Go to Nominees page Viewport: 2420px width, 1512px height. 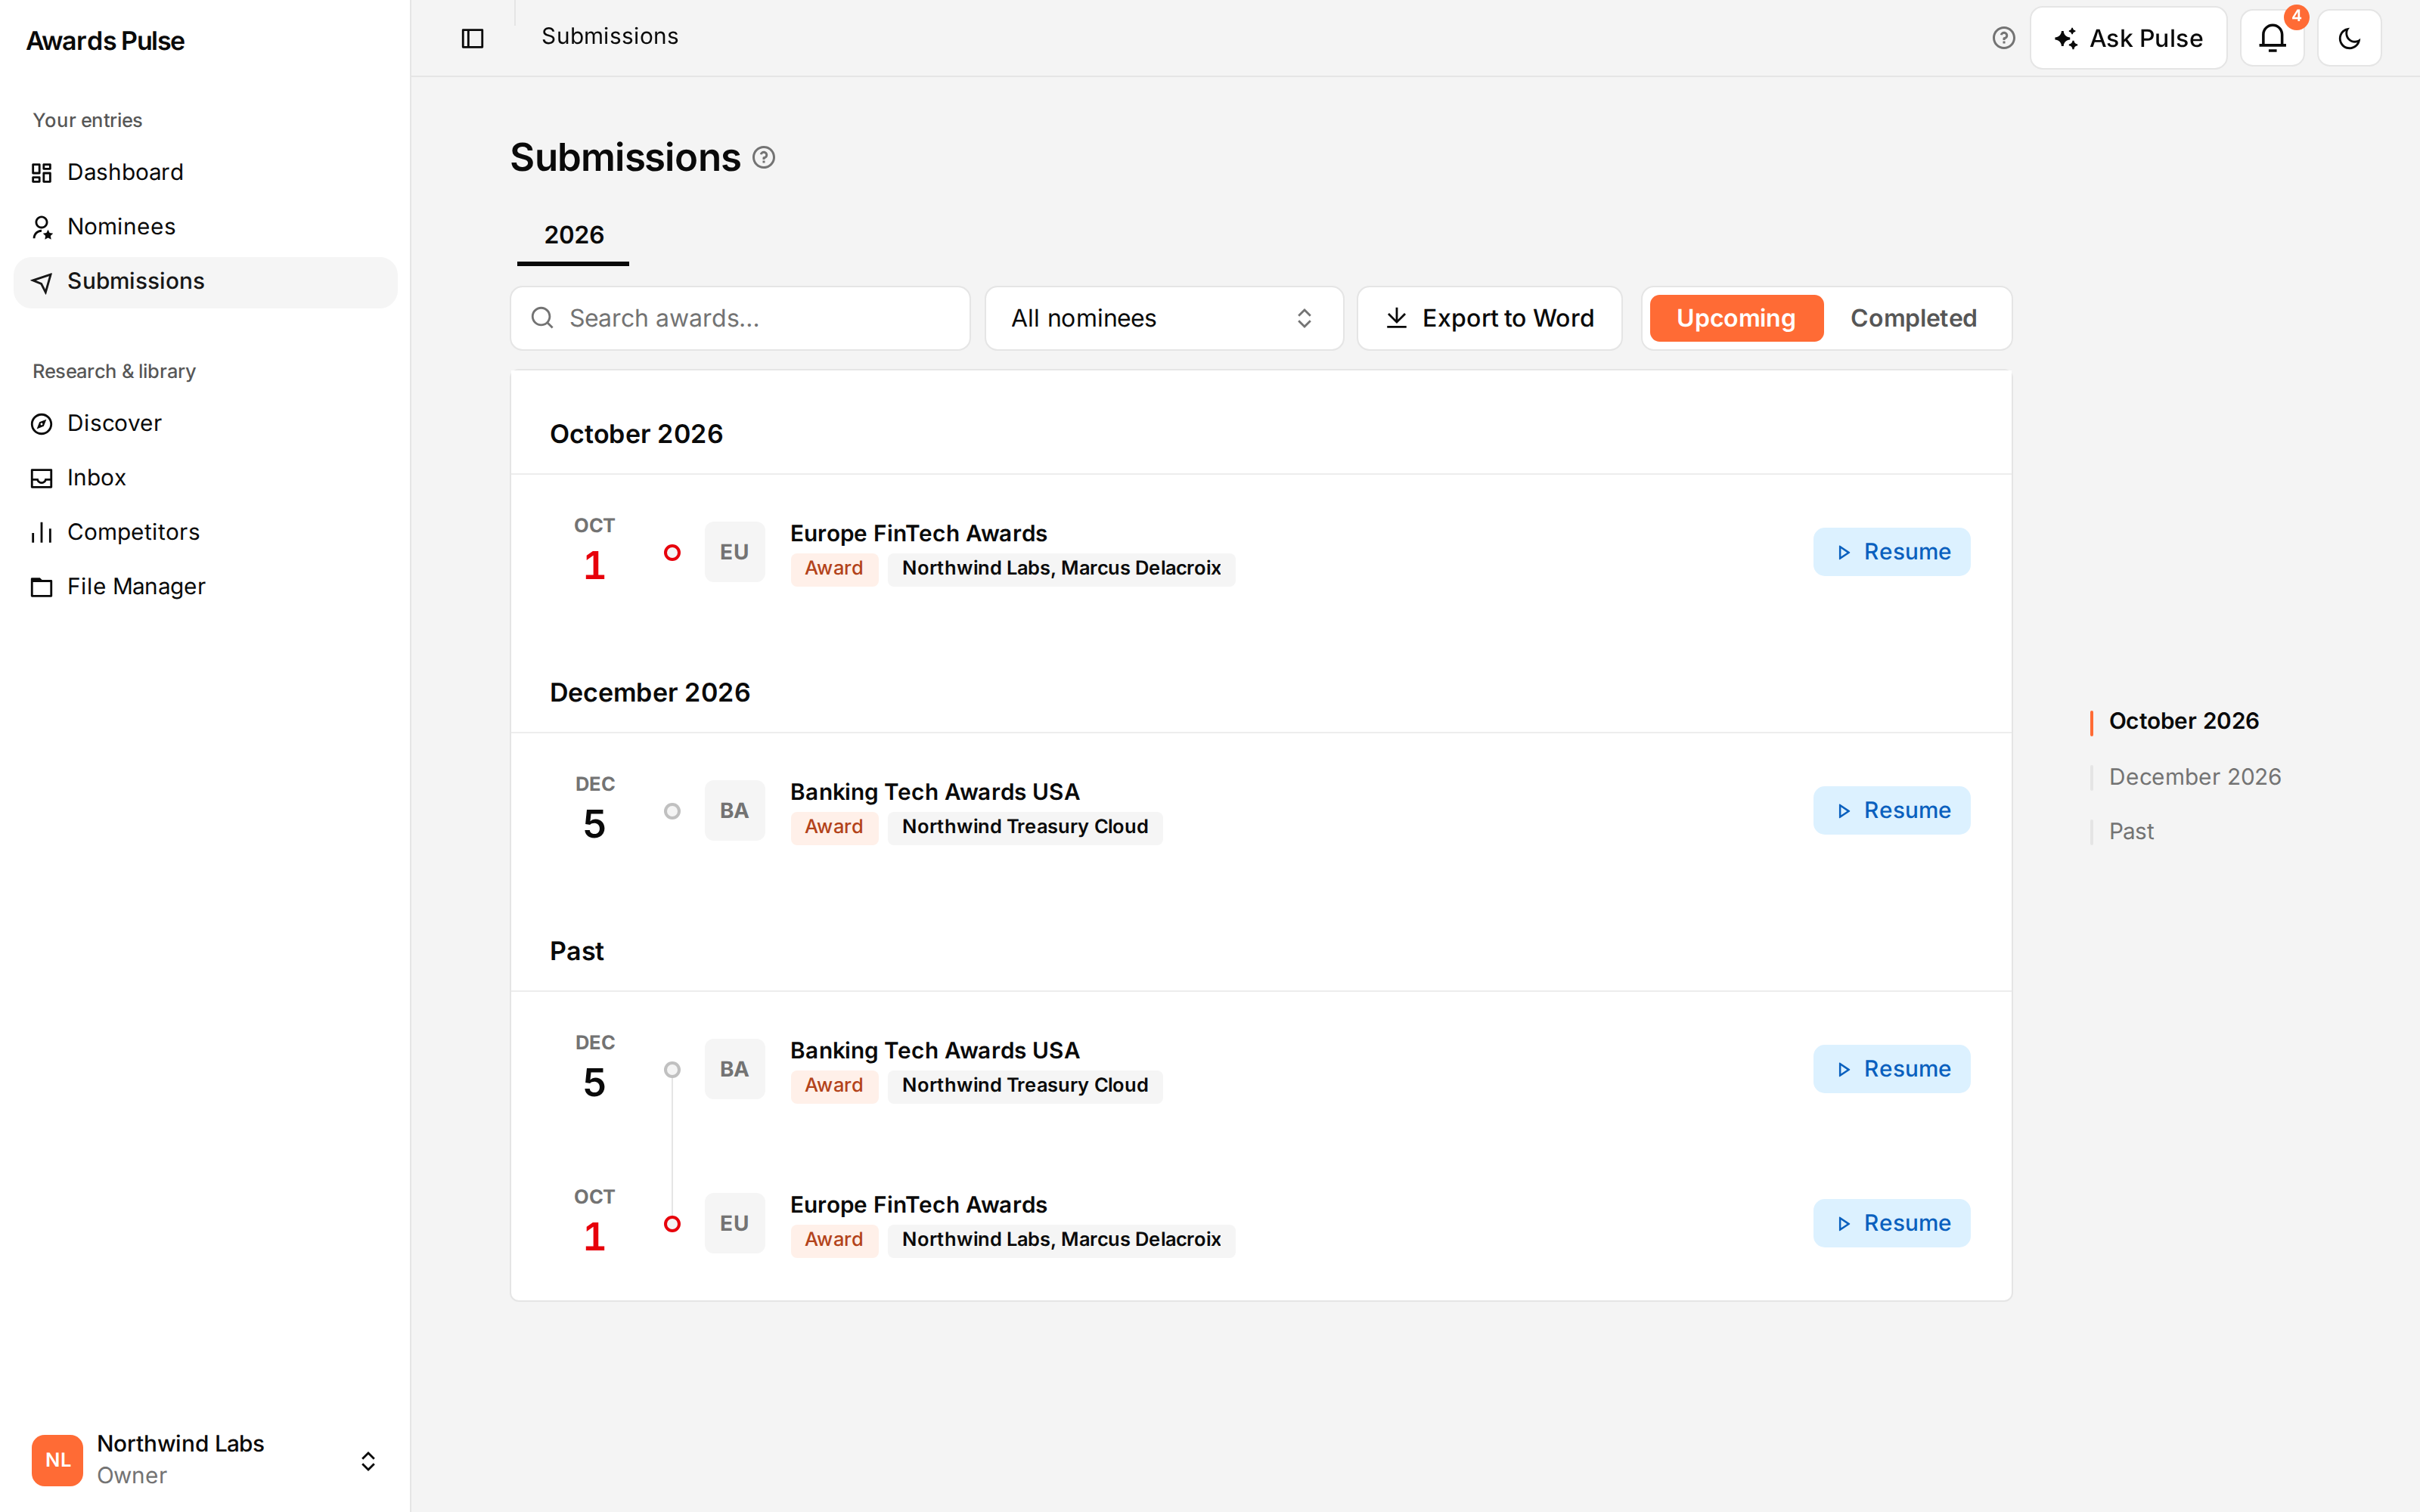click(x=205, y=227)
